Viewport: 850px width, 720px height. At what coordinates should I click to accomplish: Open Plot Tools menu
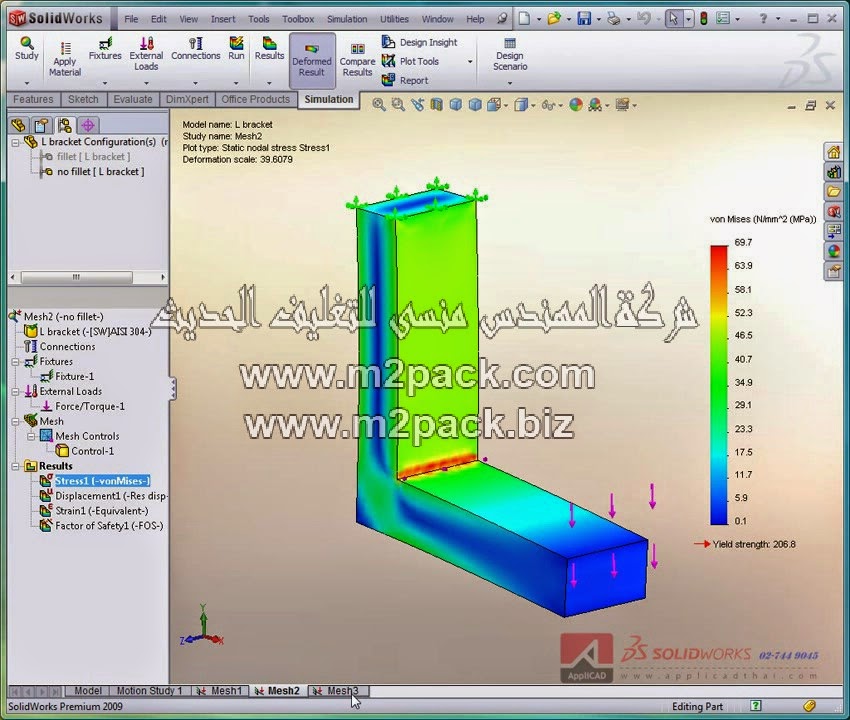pyautogui.click(x=410, y=61)
